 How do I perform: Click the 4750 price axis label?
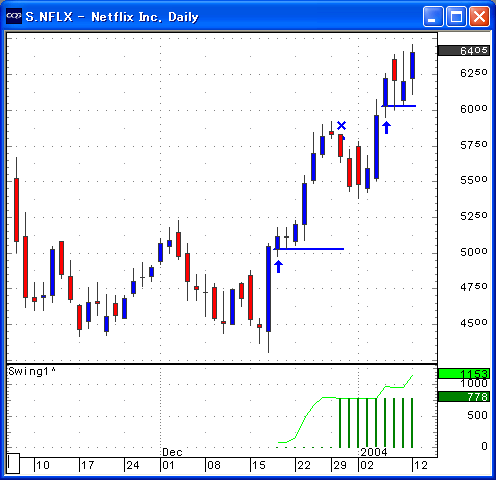pos(474,287)
